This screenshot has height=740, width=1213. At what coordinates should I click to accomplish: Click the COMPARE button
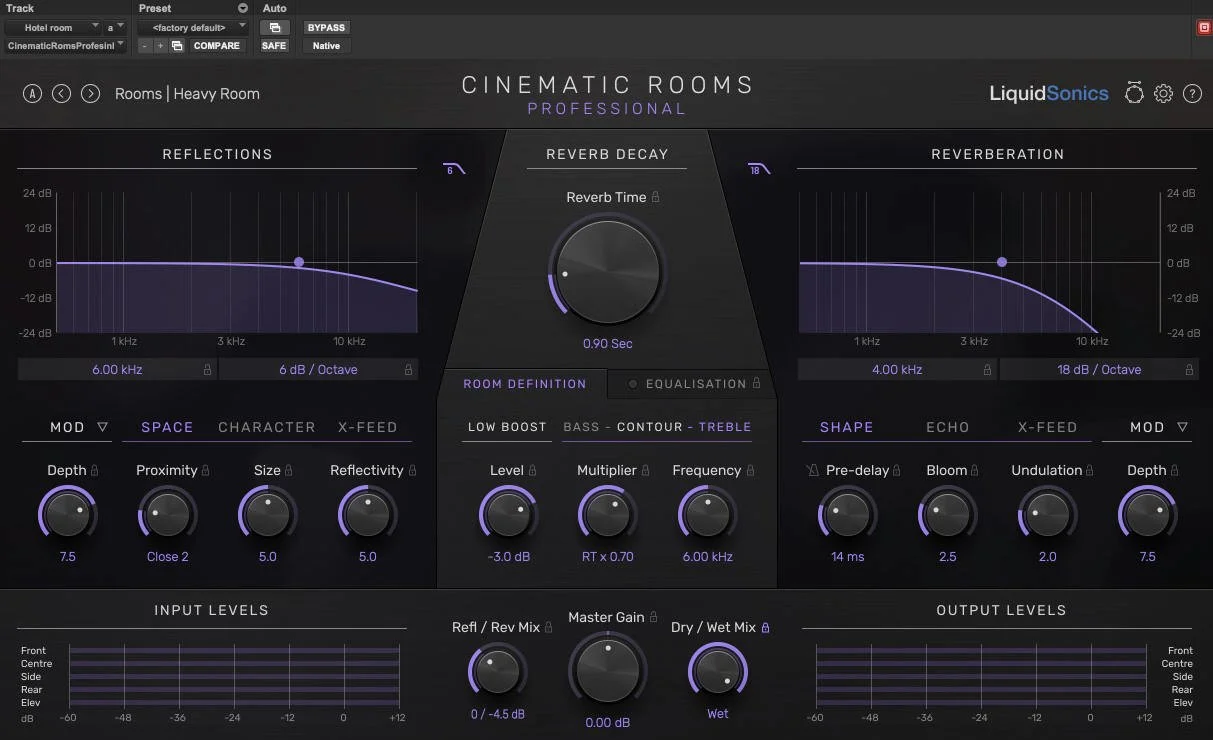click(217, 45)
